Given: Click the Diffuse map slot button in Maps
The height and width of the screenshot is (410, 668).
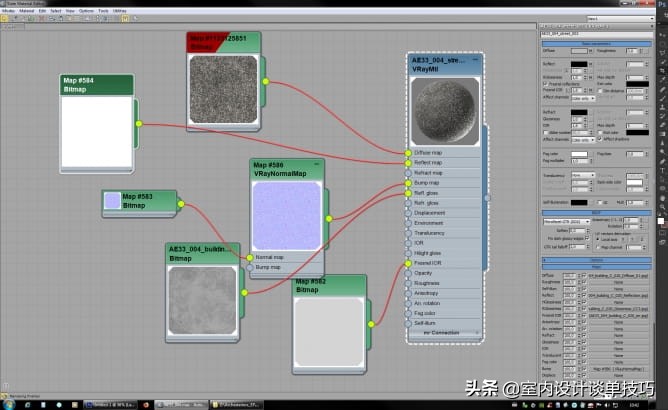Looking at the screenshot, I should pos(620,274).
